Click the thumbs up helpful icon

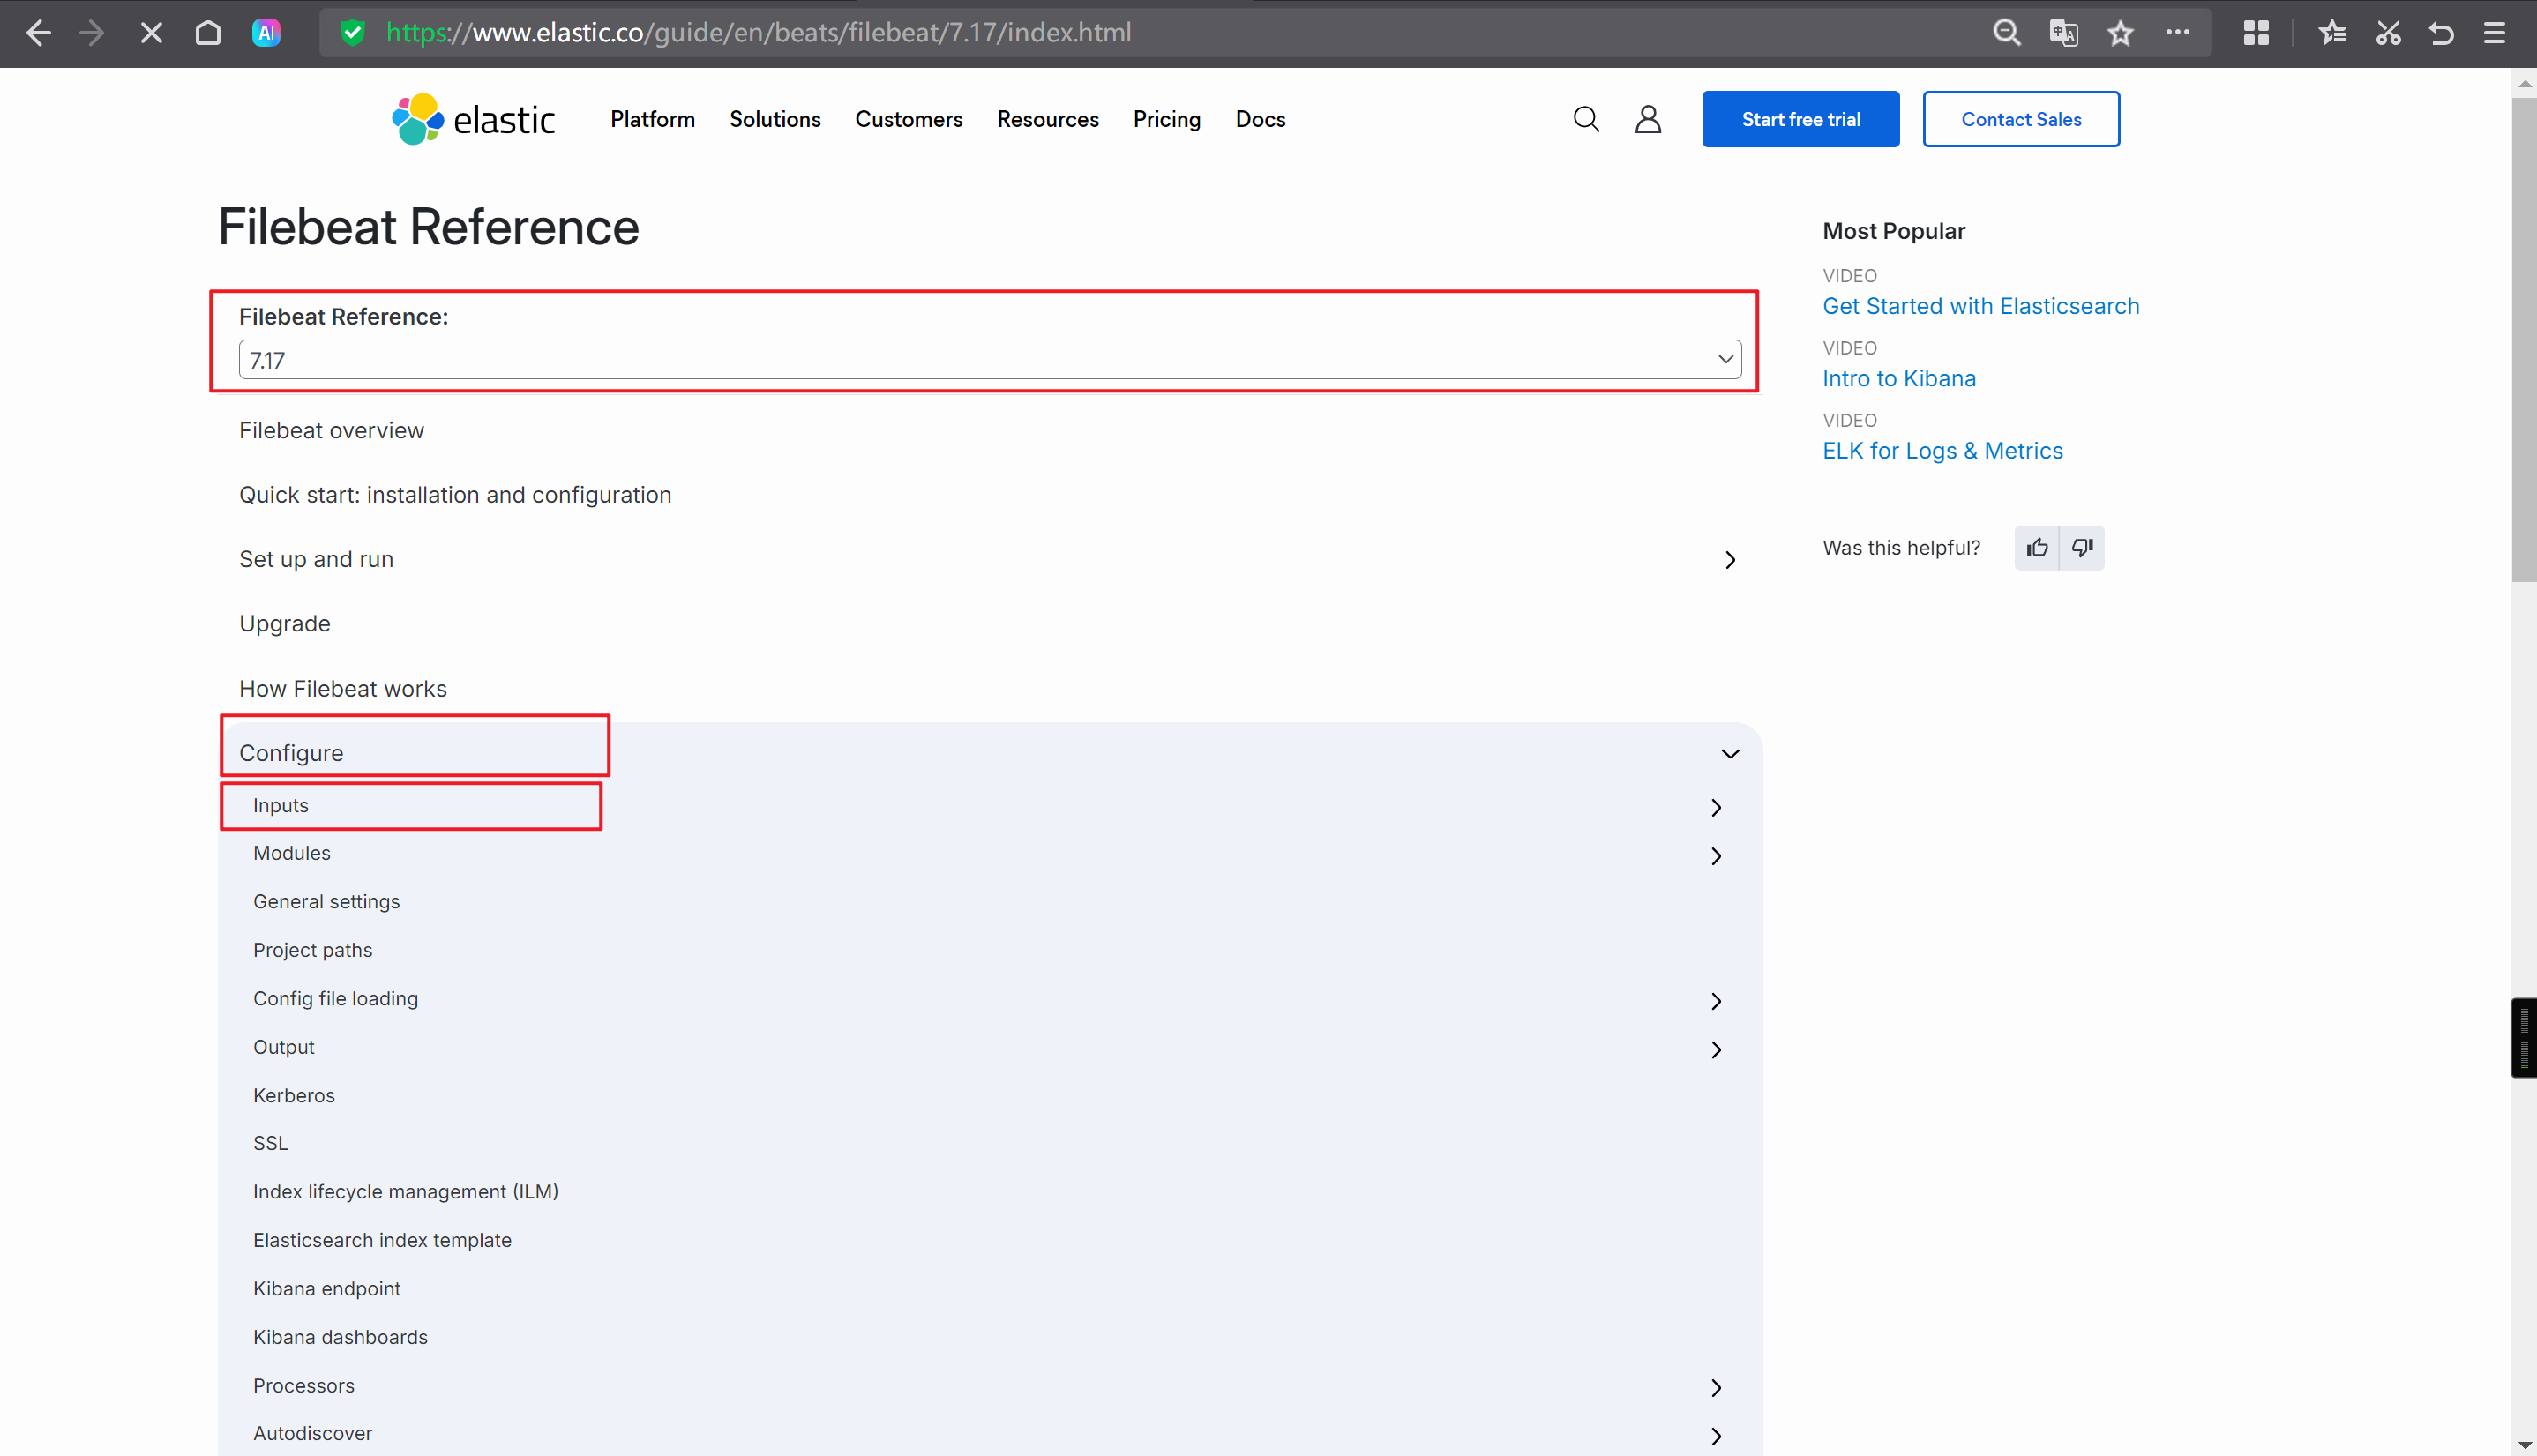tap(2037, 548)
